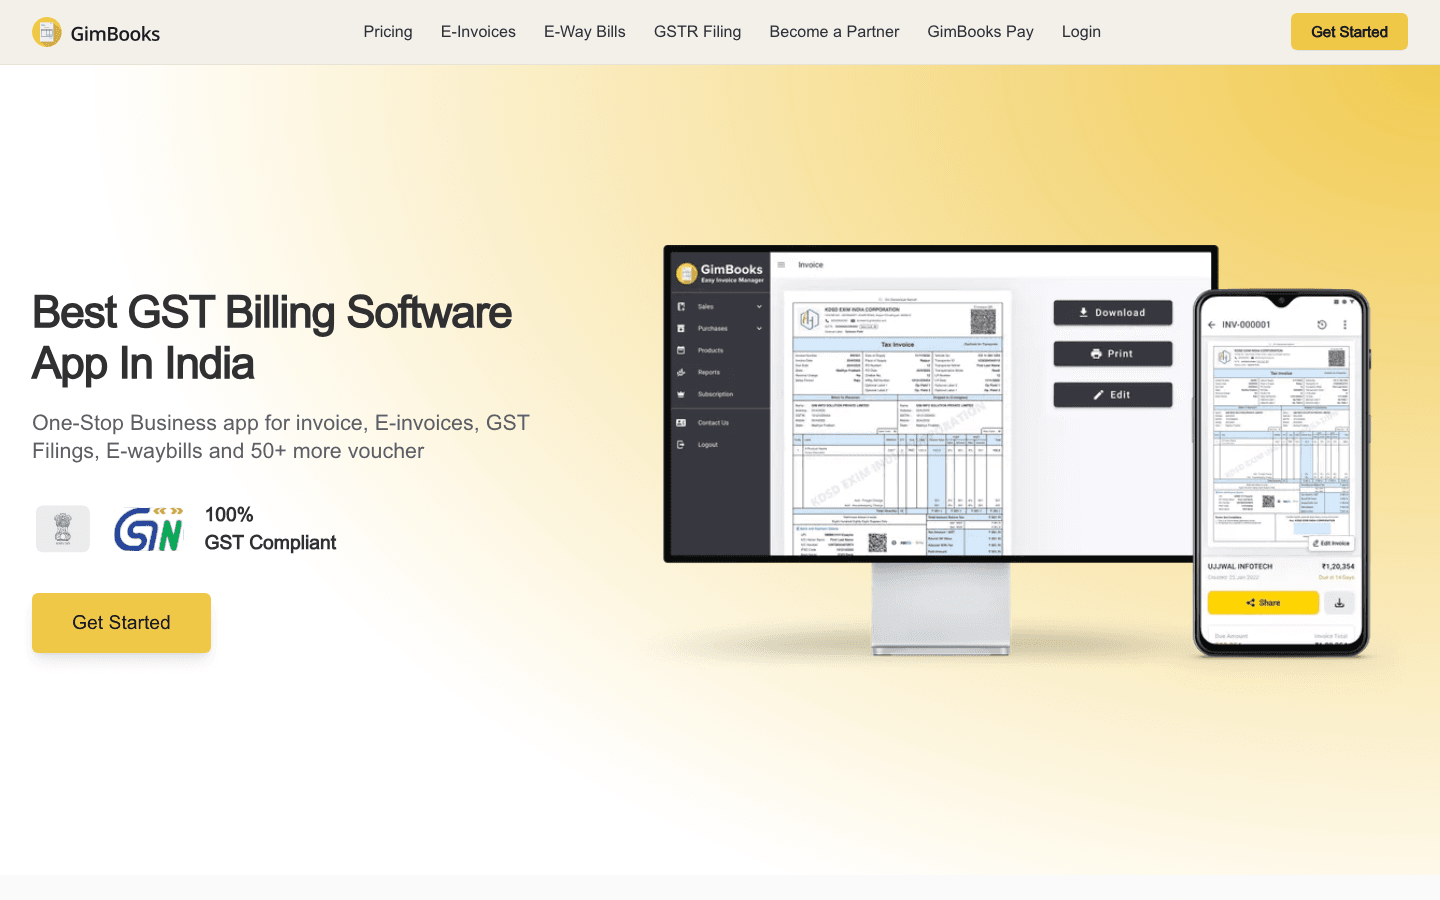This screenshot has height=900, width=1440.
Task: Click the 100% GST Compliant text
Action: 270,529
